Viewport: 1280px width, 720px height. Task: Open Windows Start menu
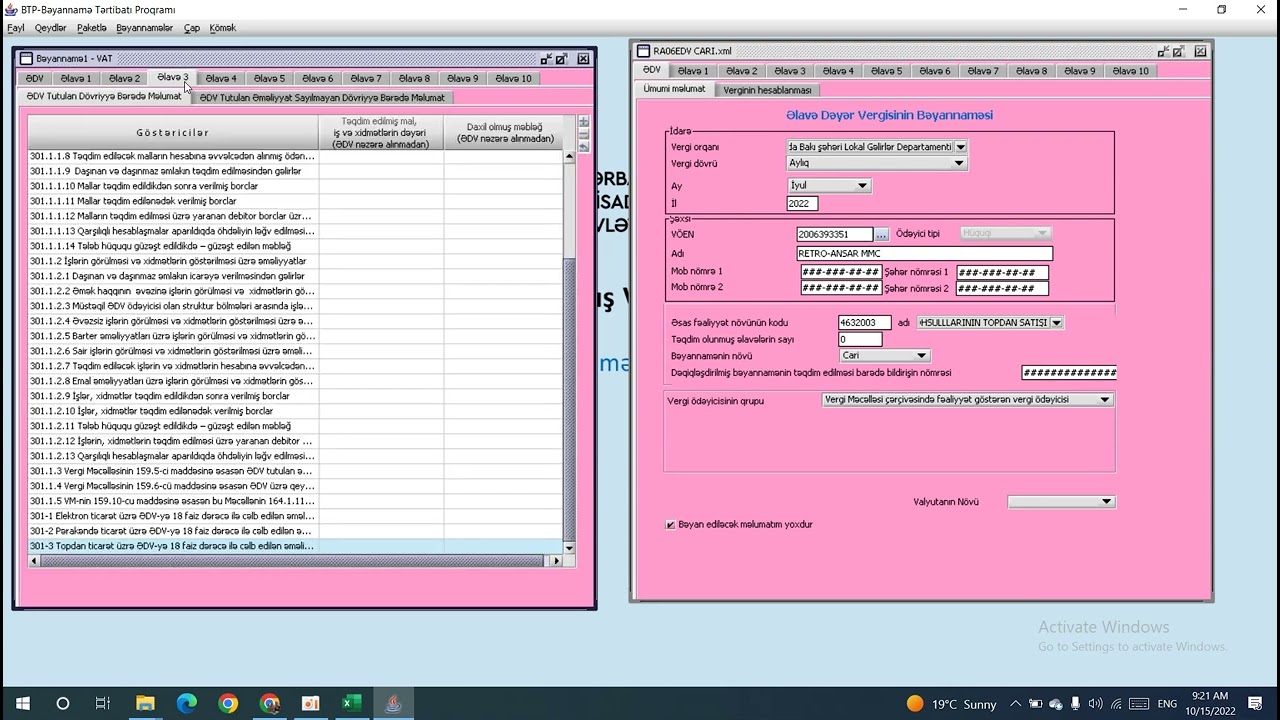[x=23, y=704]
